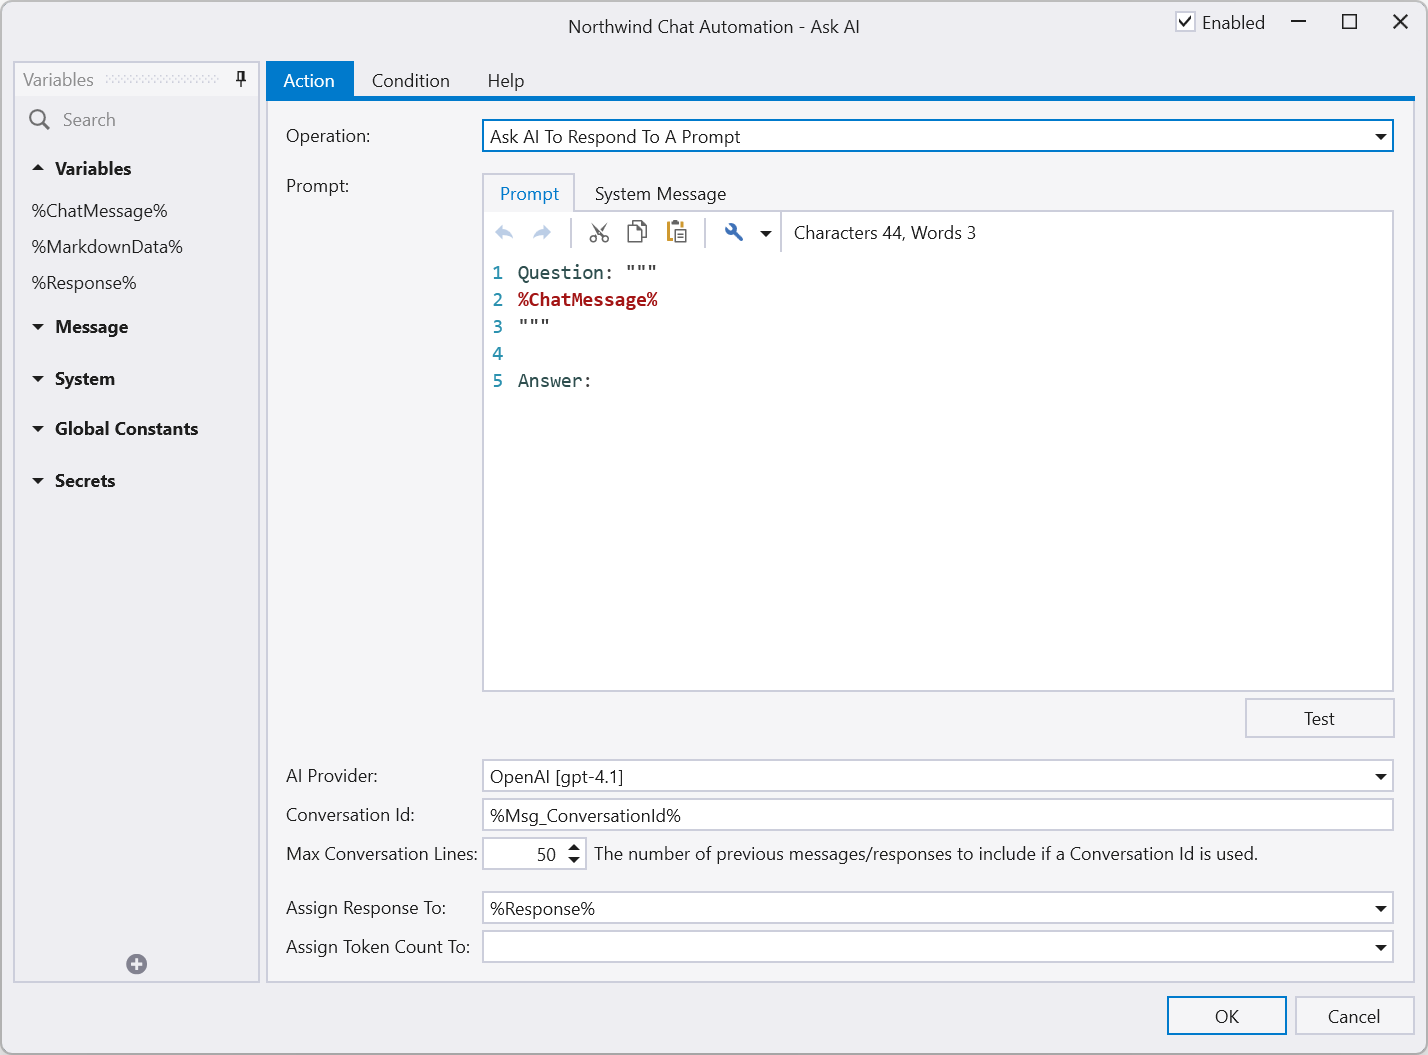Open the wrench tool dropdown arrow
The height and width of the screenshot is (1055, 1428).
(x=766, y=234)
